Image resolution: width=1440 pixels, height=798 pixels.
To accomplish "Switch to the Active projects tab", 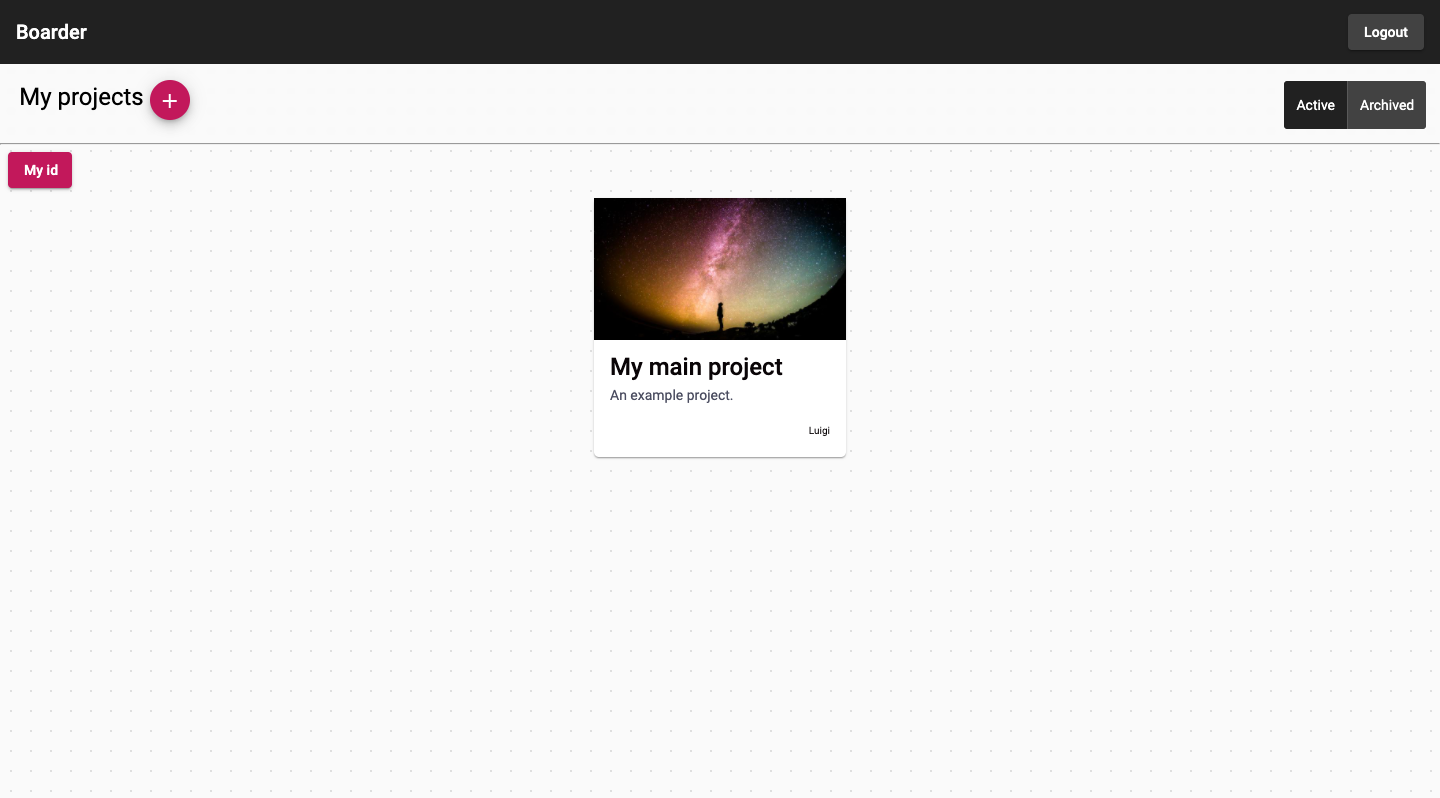I will pyautogui.click(x=1315, y=105).
